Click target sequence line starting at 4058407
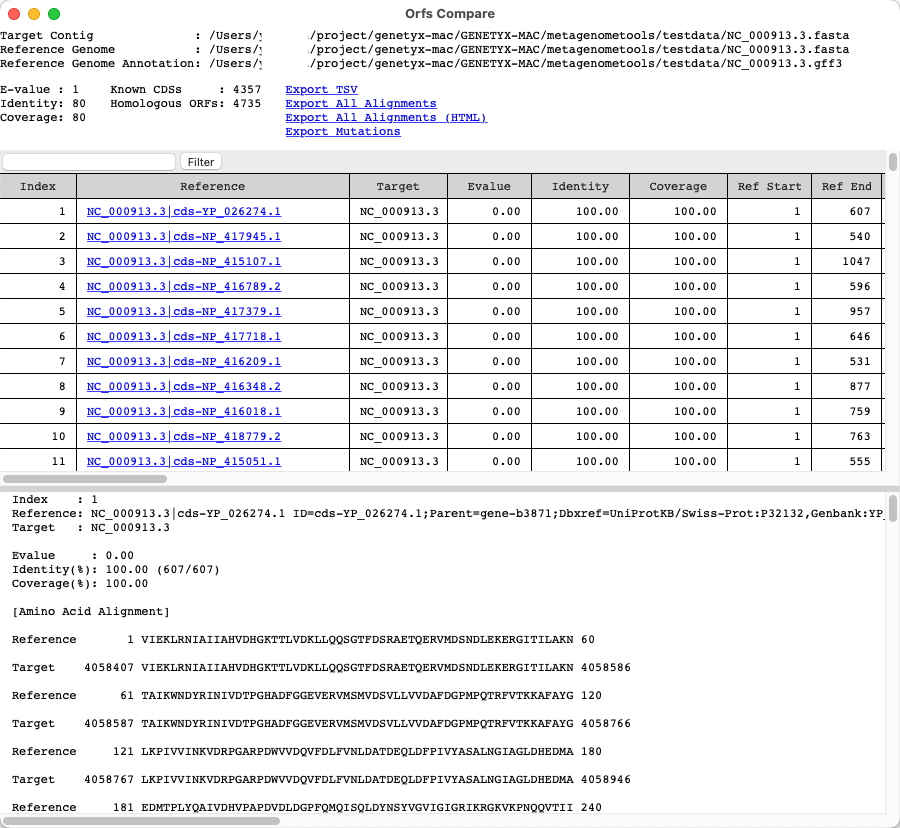900x828 pixels. tap(321, 668)
